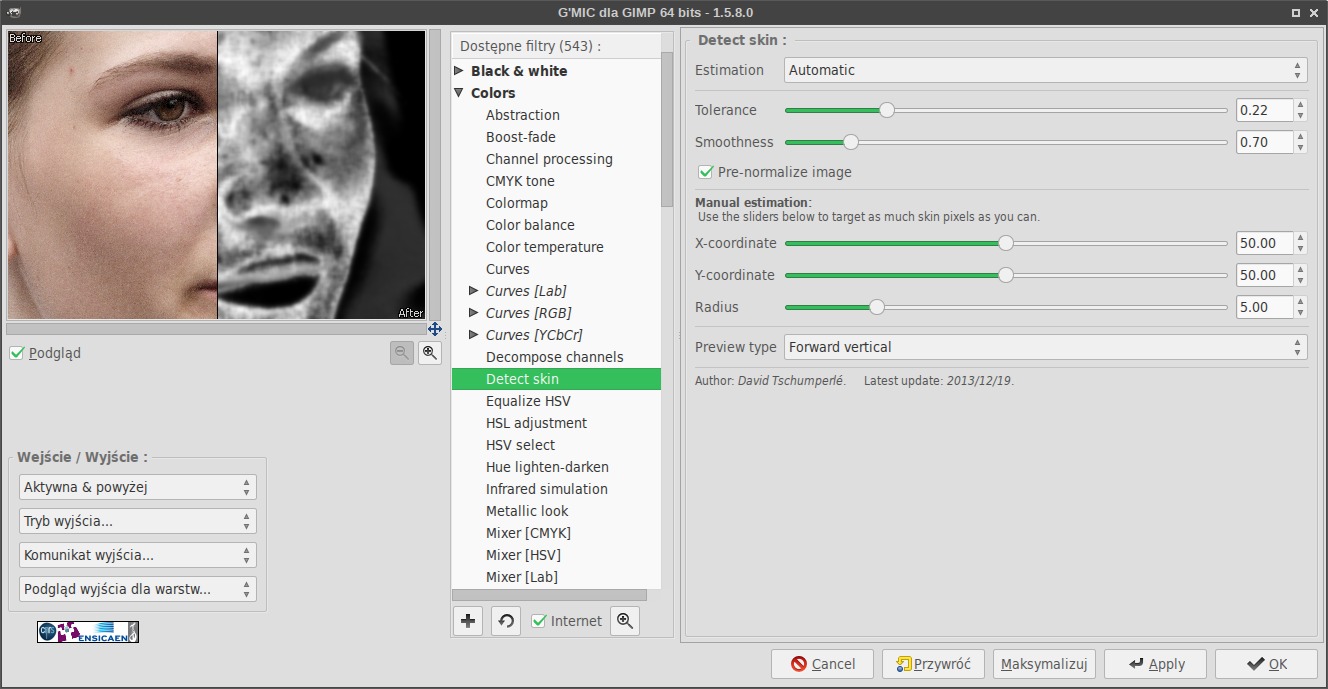This screenshot has height=689, width=1328.
Task: Adjust the Smoothness slider
Action: click(1006, 142)
